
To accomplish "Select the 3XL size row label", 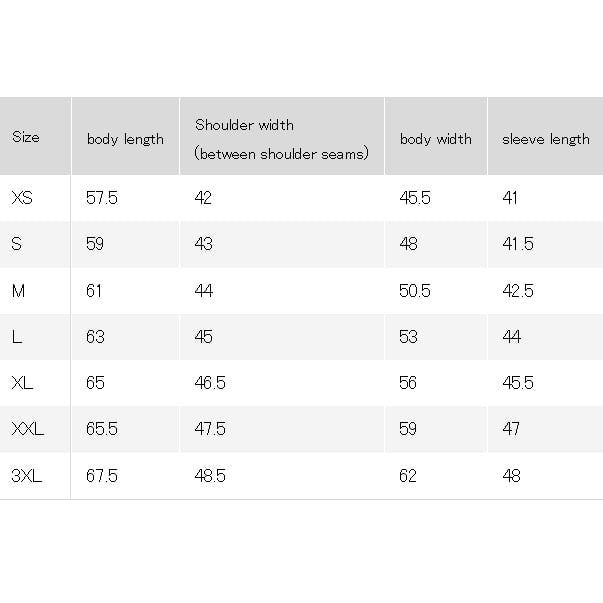I will click(x=27, y=476).
